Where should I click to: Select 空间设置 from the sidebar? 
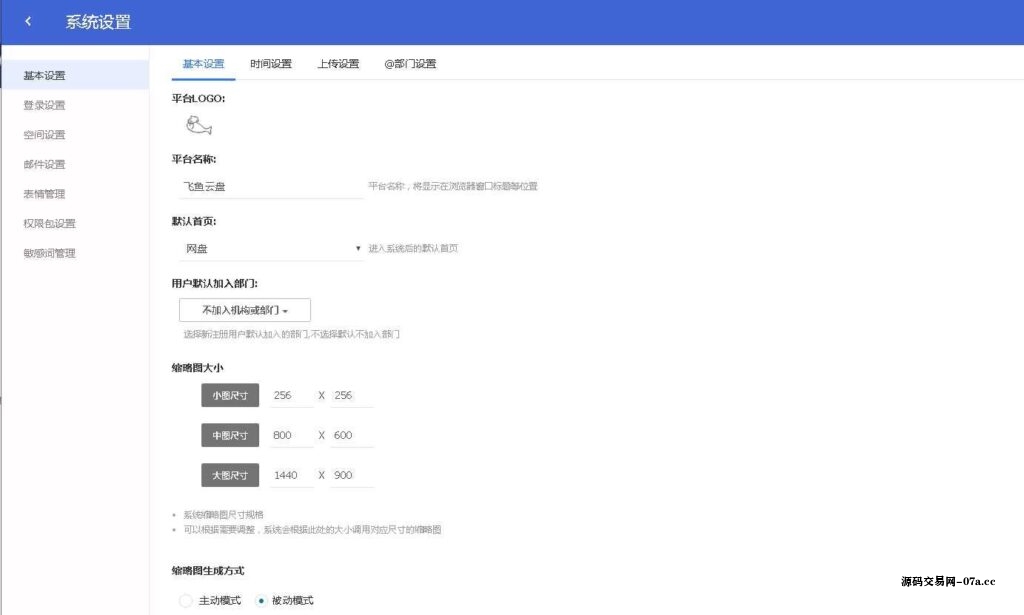pos(43,134)
